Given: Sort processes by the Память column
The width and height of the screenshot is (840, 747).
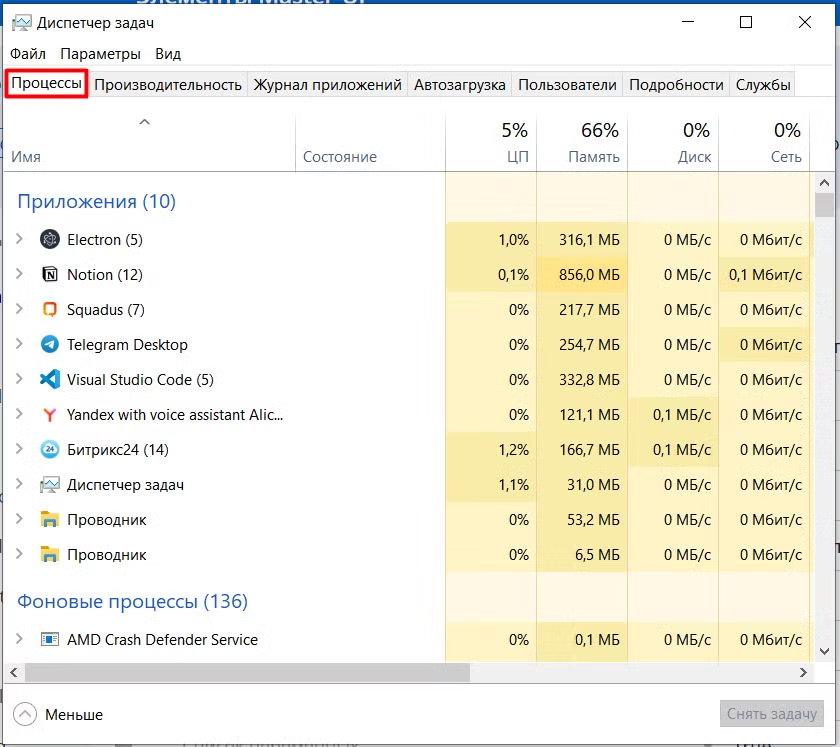Looking at the screenshot, I should [x=582, y=143].
